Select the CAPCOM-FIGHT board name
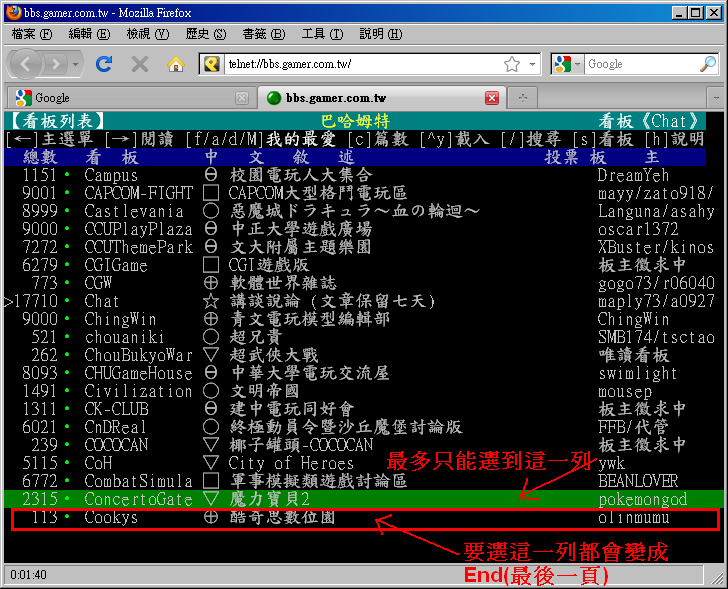This screenshot has height=589, width=728. point(138,193)
